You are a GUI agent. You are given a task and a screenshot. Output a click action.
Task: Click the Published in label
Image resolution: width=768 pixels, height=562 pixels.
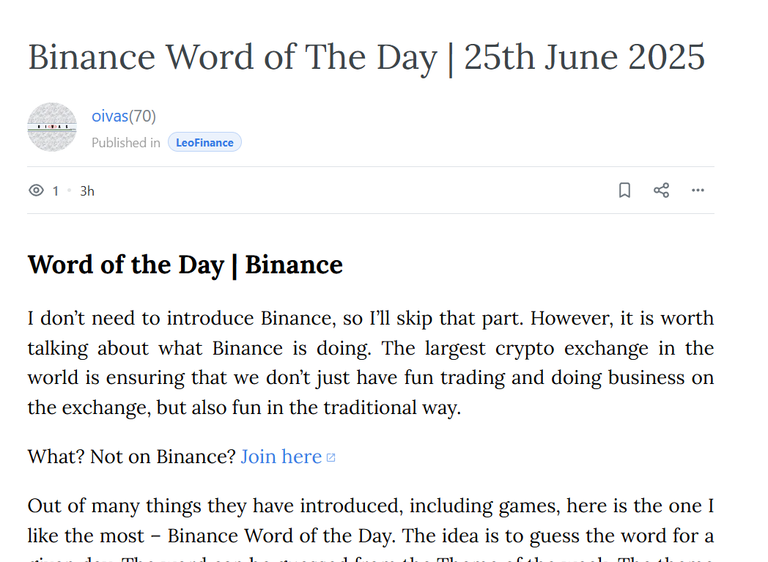click(126, 143)
